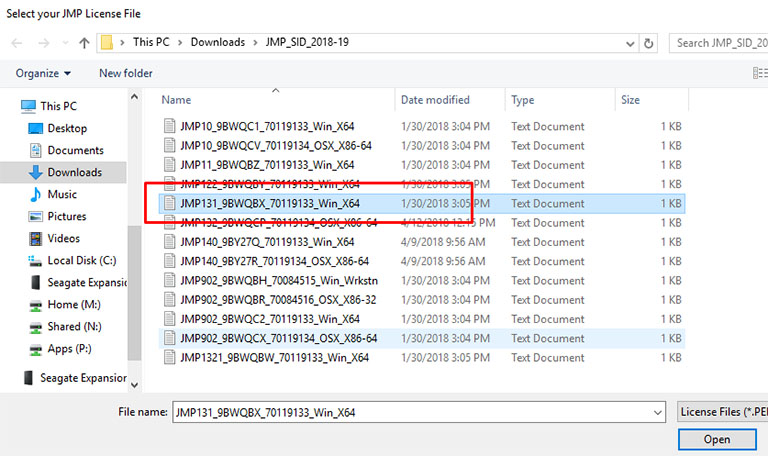Sort files by Date modified column

[435, 100]
